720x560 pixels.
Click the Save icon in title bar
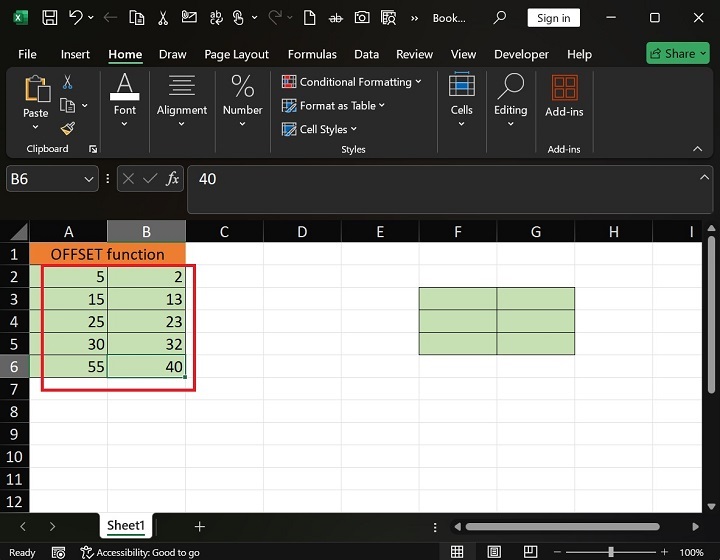pos(49,18)
